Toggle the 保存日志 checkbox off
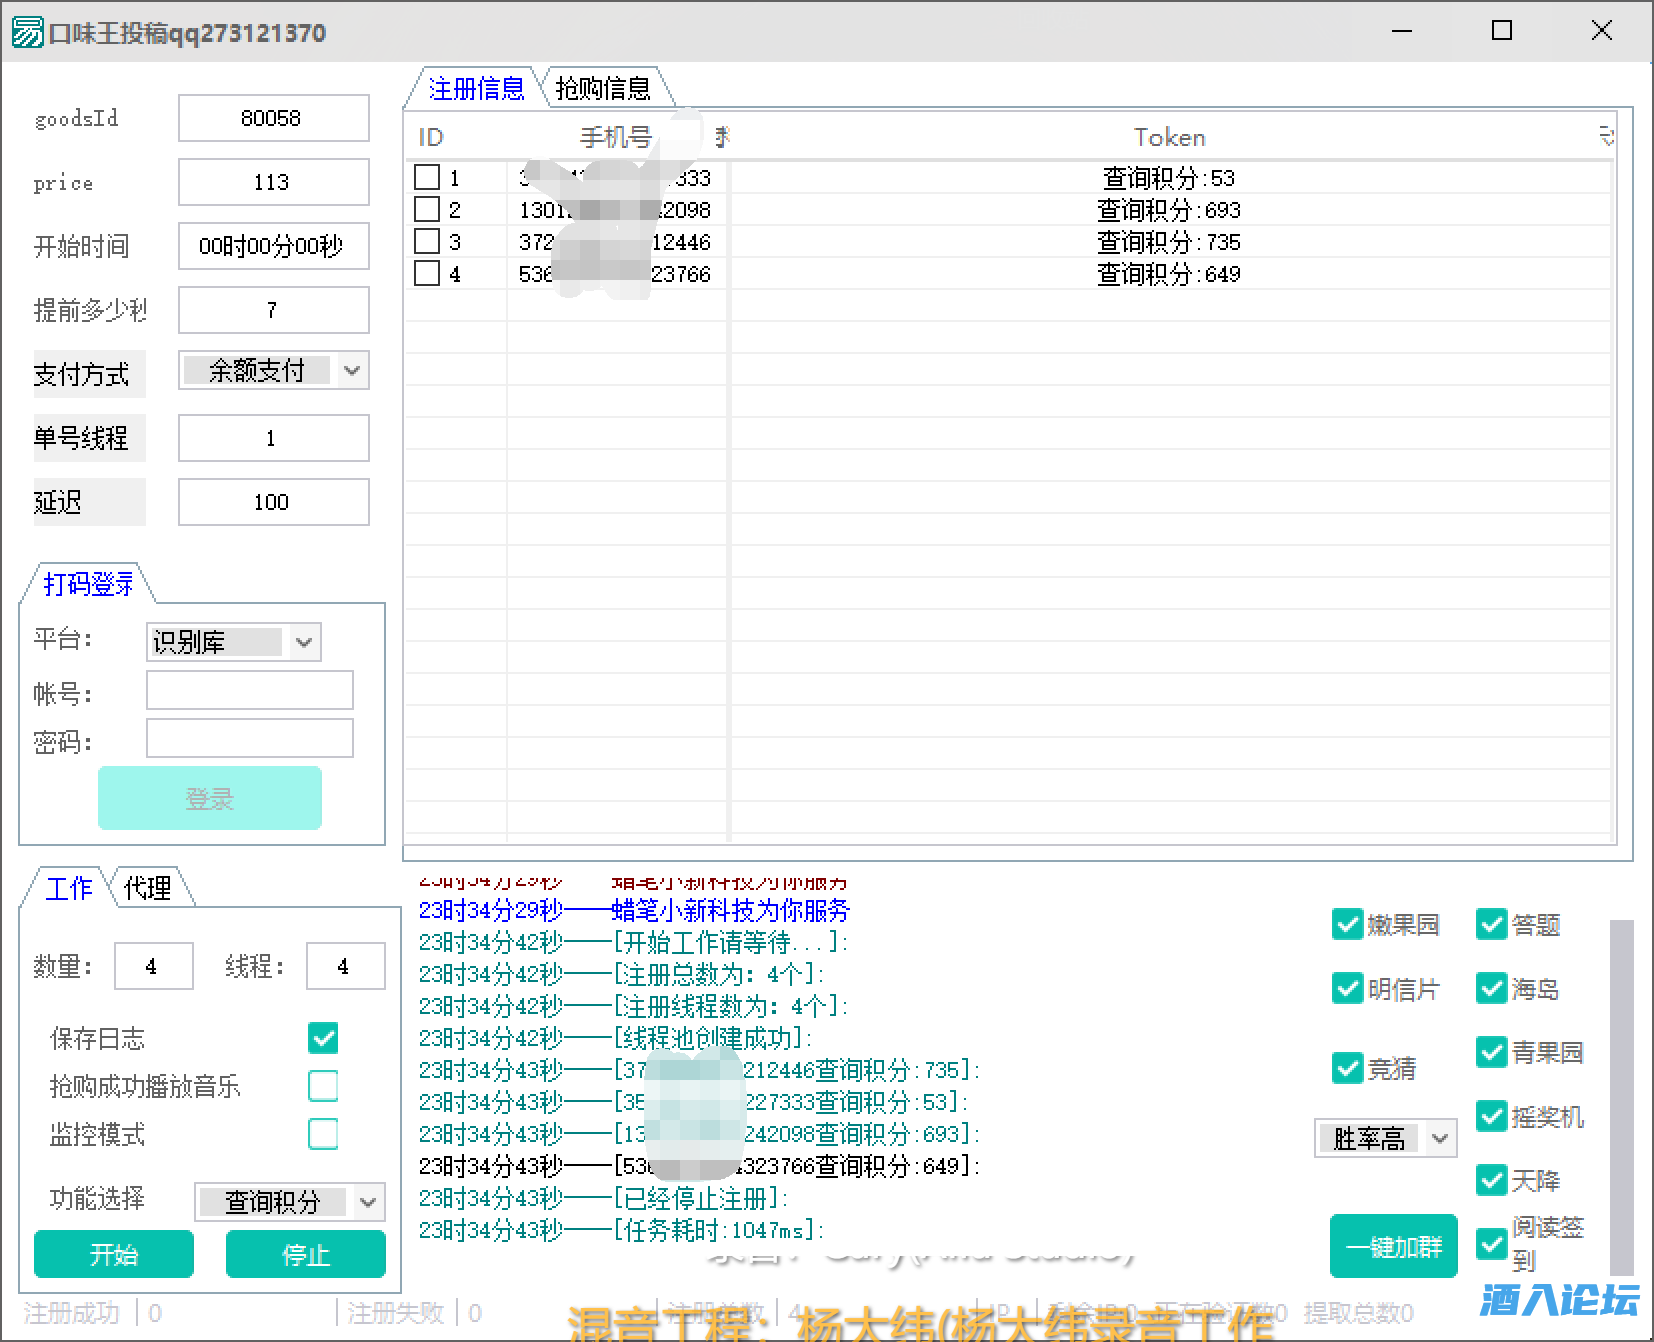The height and width of the screenshot is (1342, 1654). 323,1038
